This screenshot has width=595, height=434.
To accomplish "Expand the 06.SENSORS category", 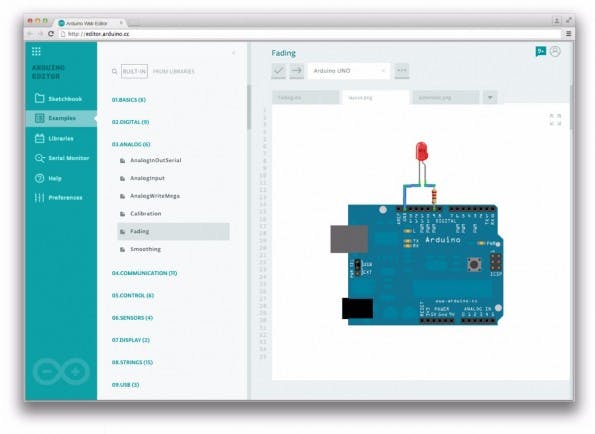I will 132,318.
